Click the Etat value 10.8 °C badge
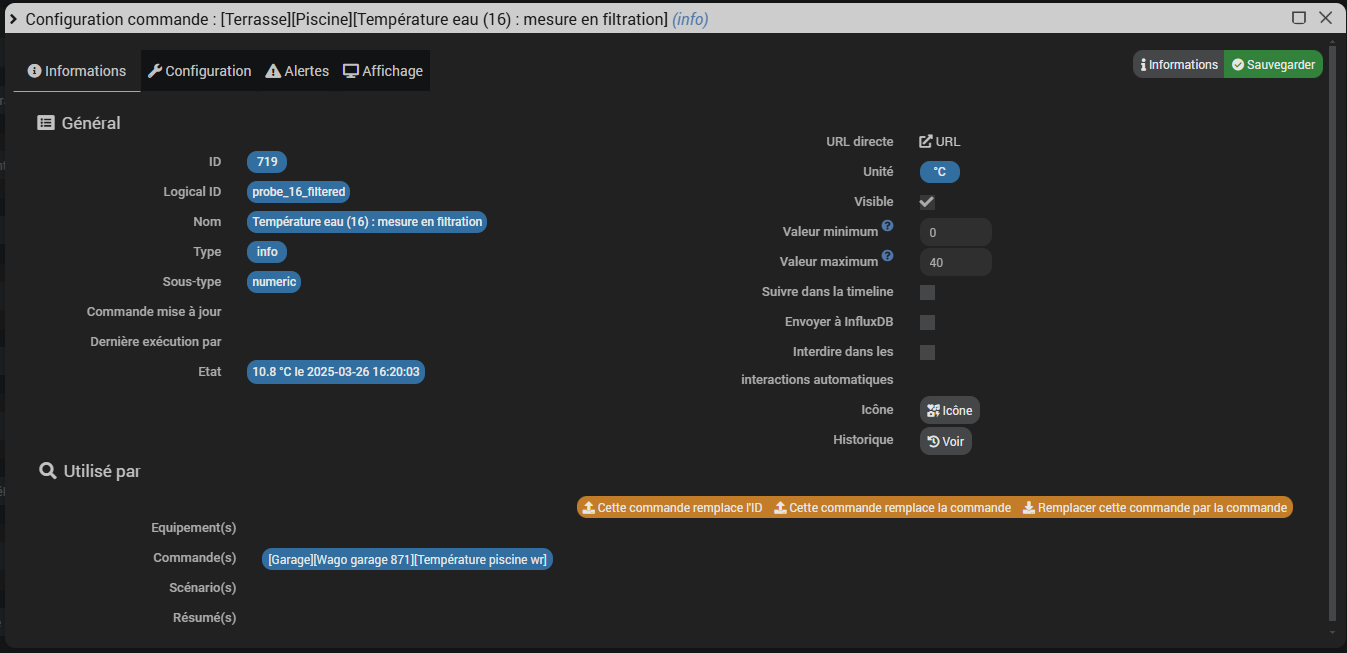The height and width of the screenshot is (653, 1347). coord(336,372)
